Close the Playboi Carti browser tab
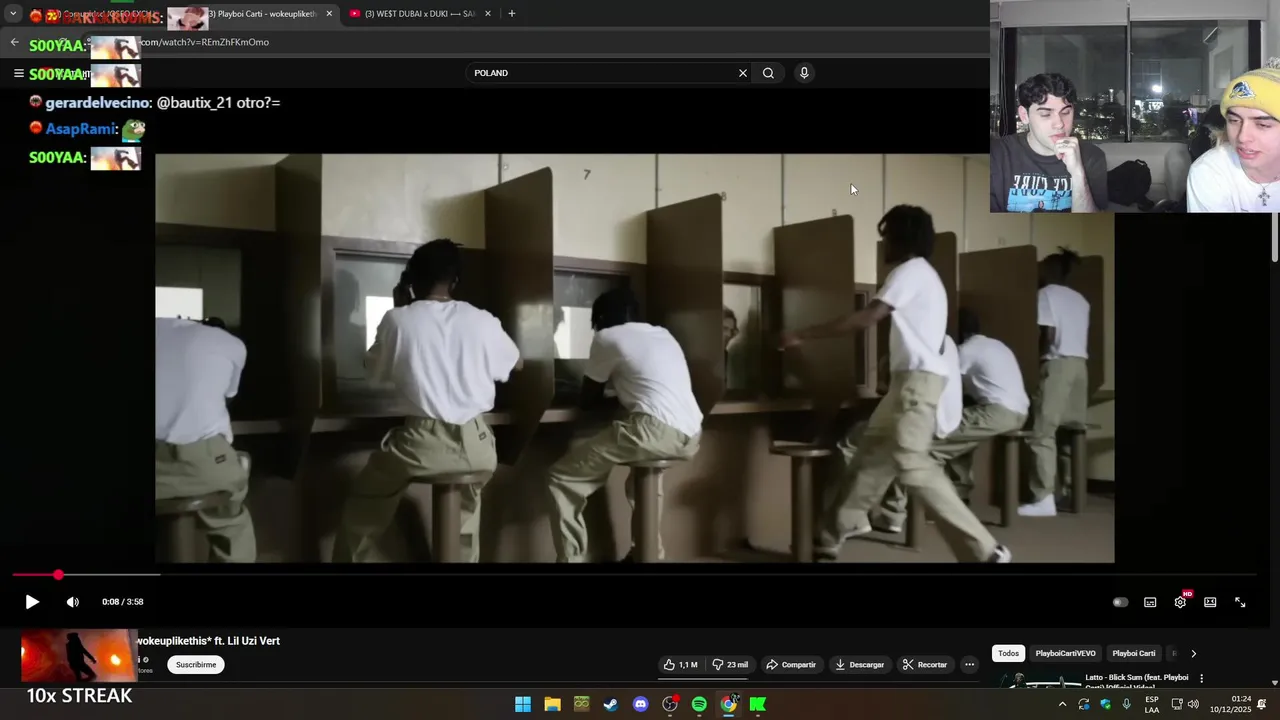Screen dimensions: 1280x720 (x=329, y=14)
